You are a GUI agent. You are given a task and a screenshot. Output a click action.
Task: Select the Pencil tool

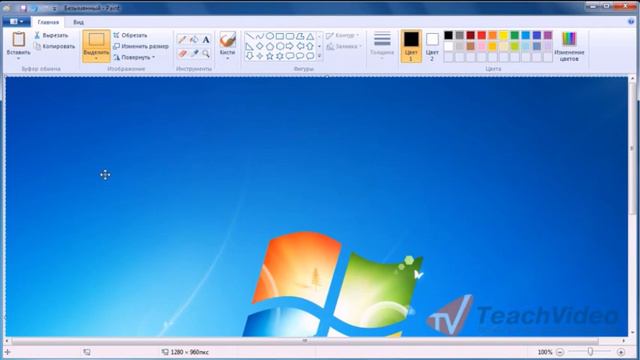click(182, 39)
